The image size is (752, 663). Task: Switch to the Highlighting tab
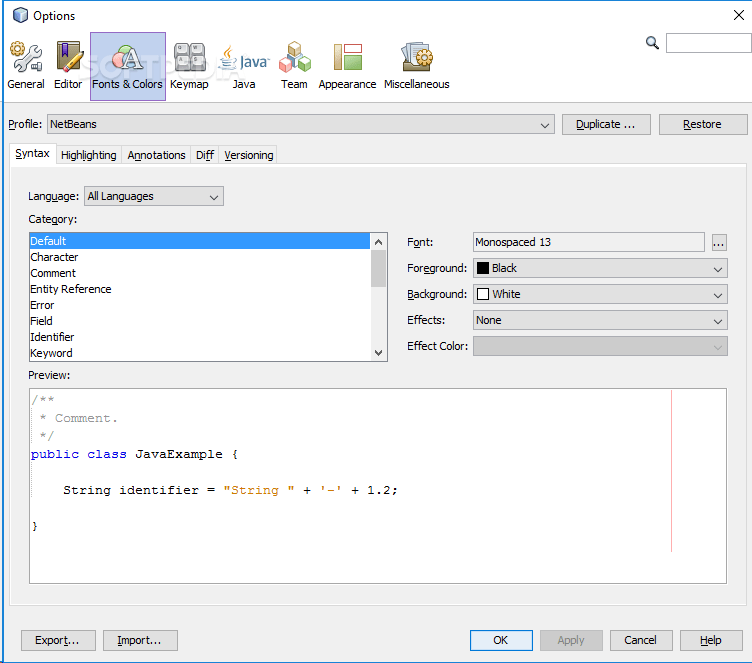pyautogui.click(x=89, y=155)
